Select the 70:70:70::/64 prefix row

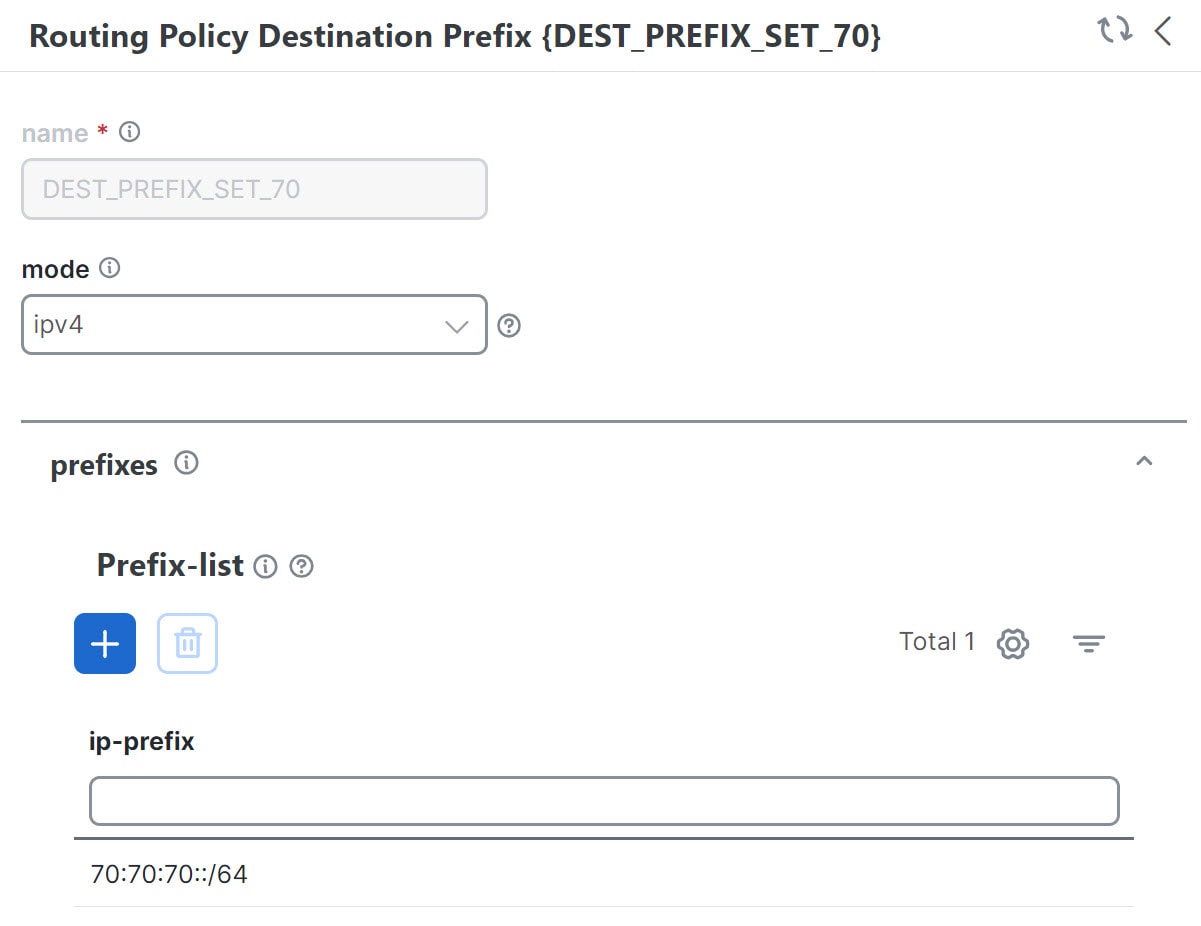(170, 873)
